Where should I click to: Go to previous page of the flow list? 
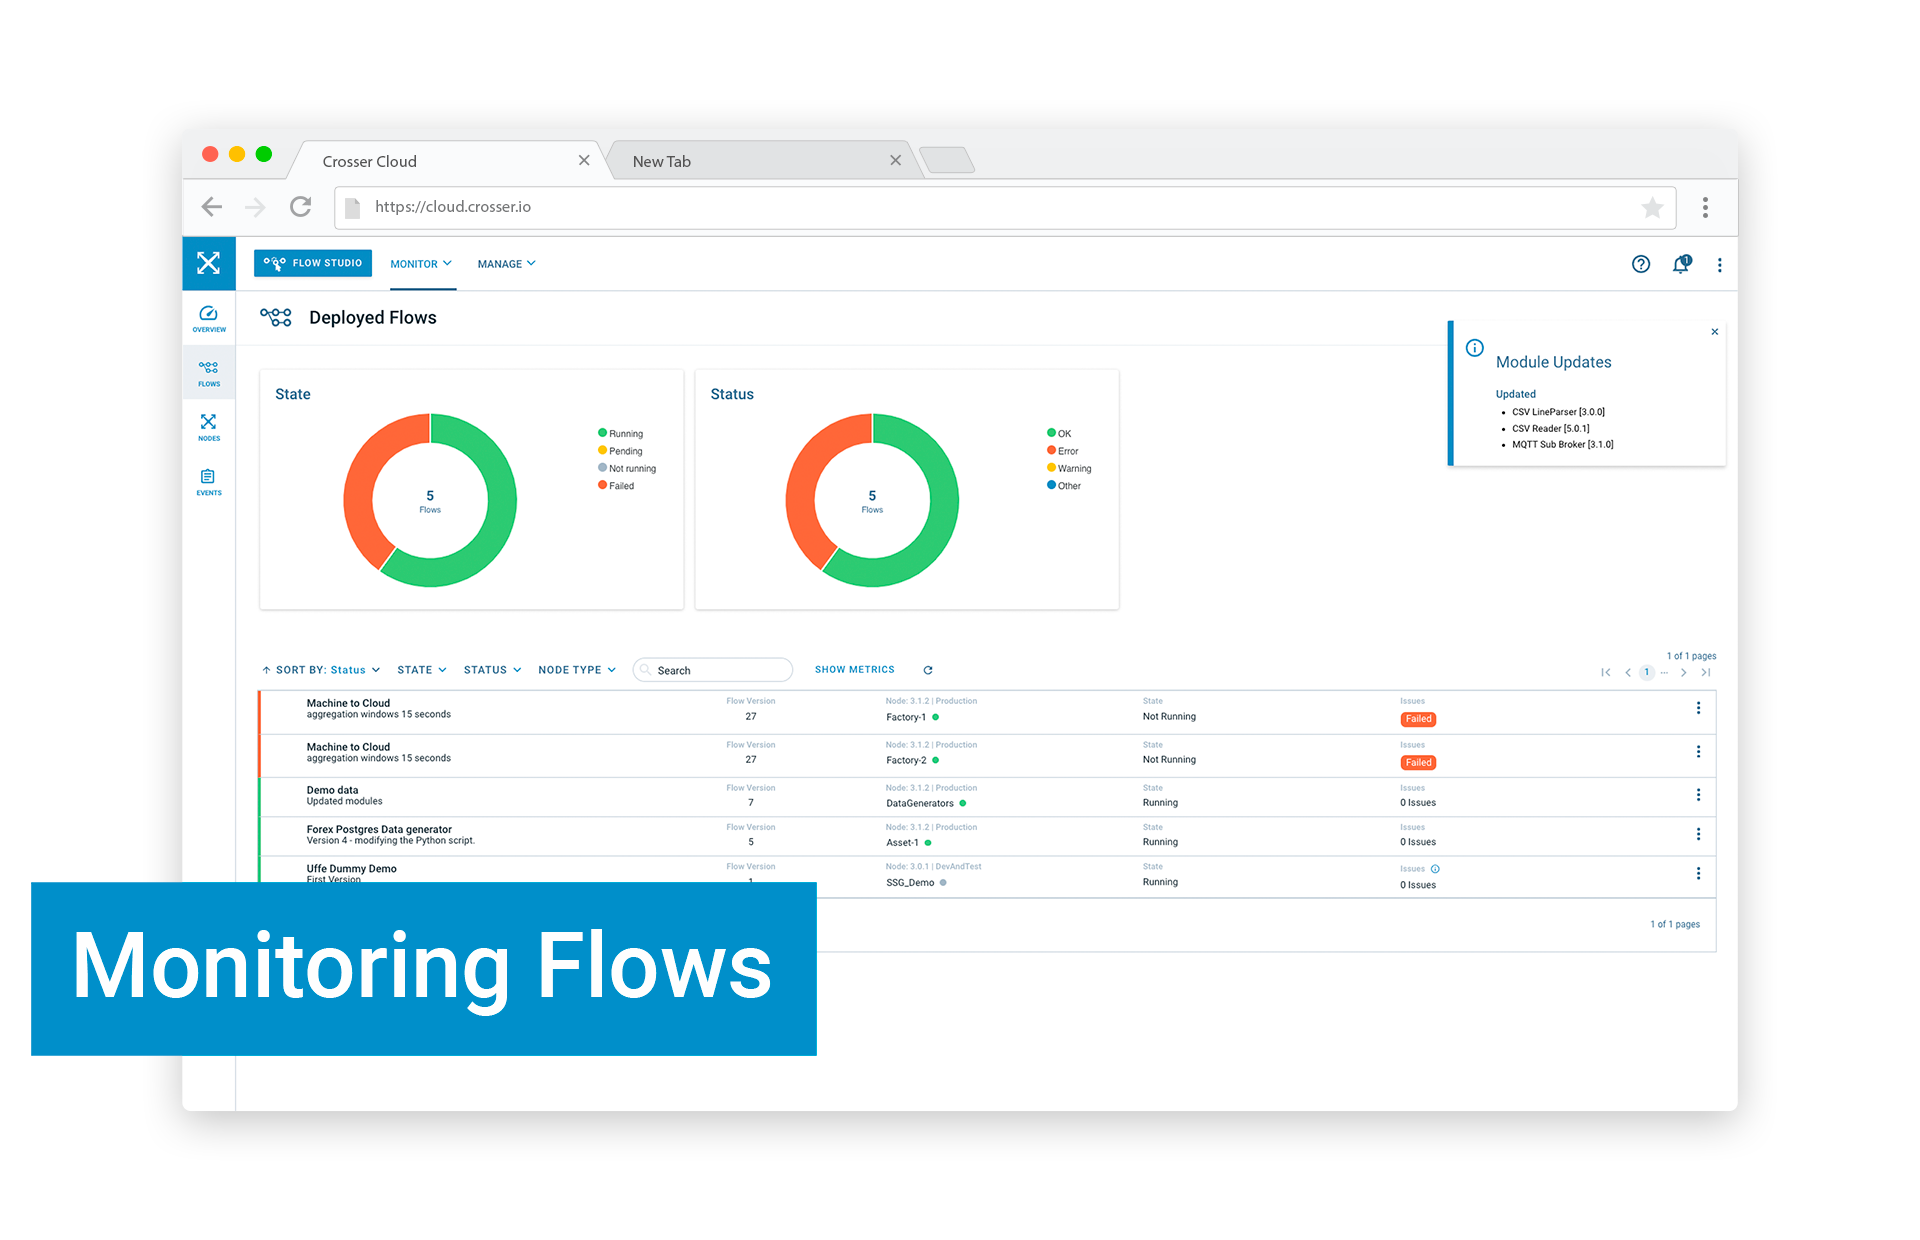(1628, 672)
